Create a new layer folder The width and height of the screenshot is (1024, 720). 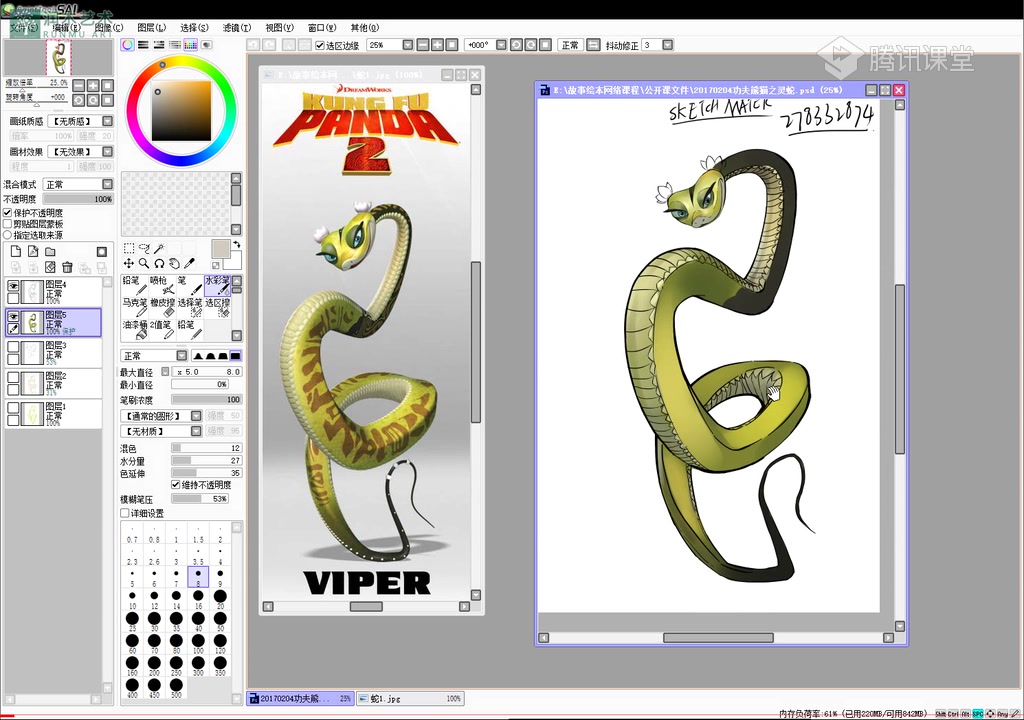point(50,252)
